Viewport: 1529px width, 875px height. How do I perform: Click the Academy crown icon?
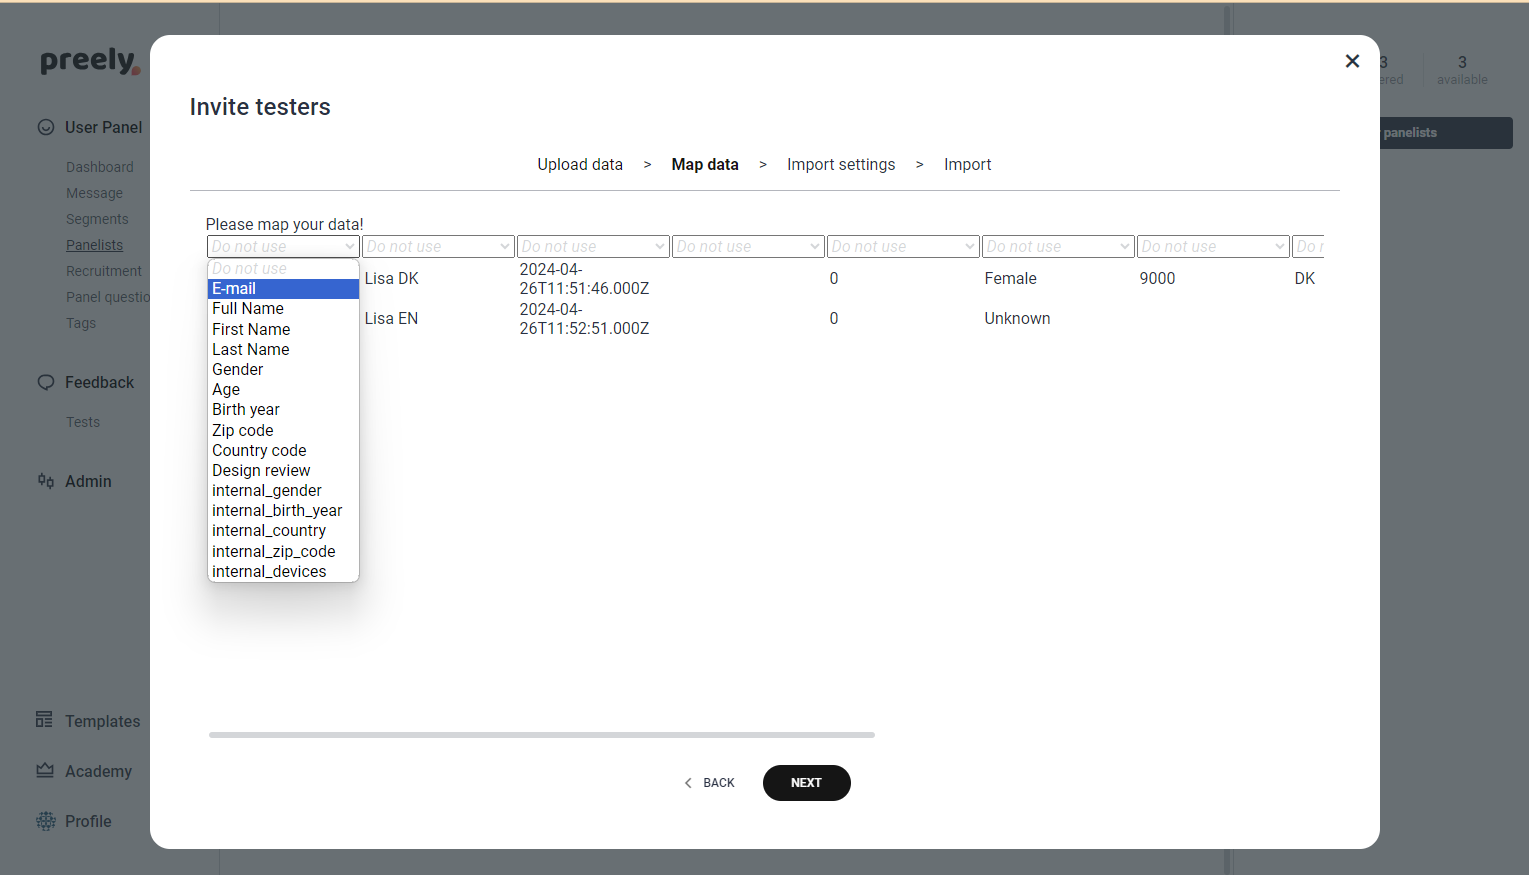pos(45,770)
